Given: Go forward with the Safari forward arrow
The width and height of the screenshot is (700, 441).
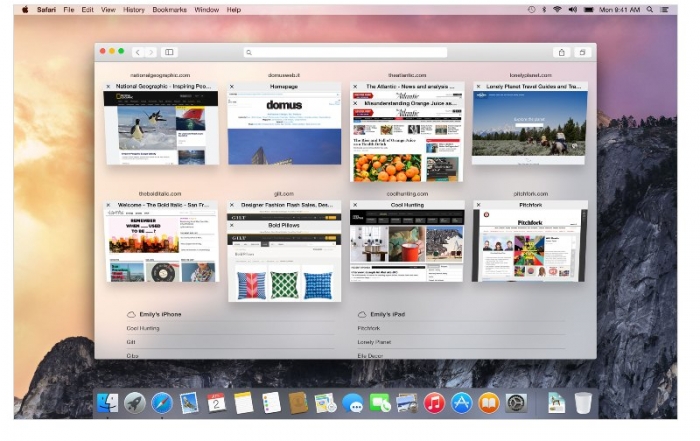Looking at the screenshot, I should (x=151, y=52).
